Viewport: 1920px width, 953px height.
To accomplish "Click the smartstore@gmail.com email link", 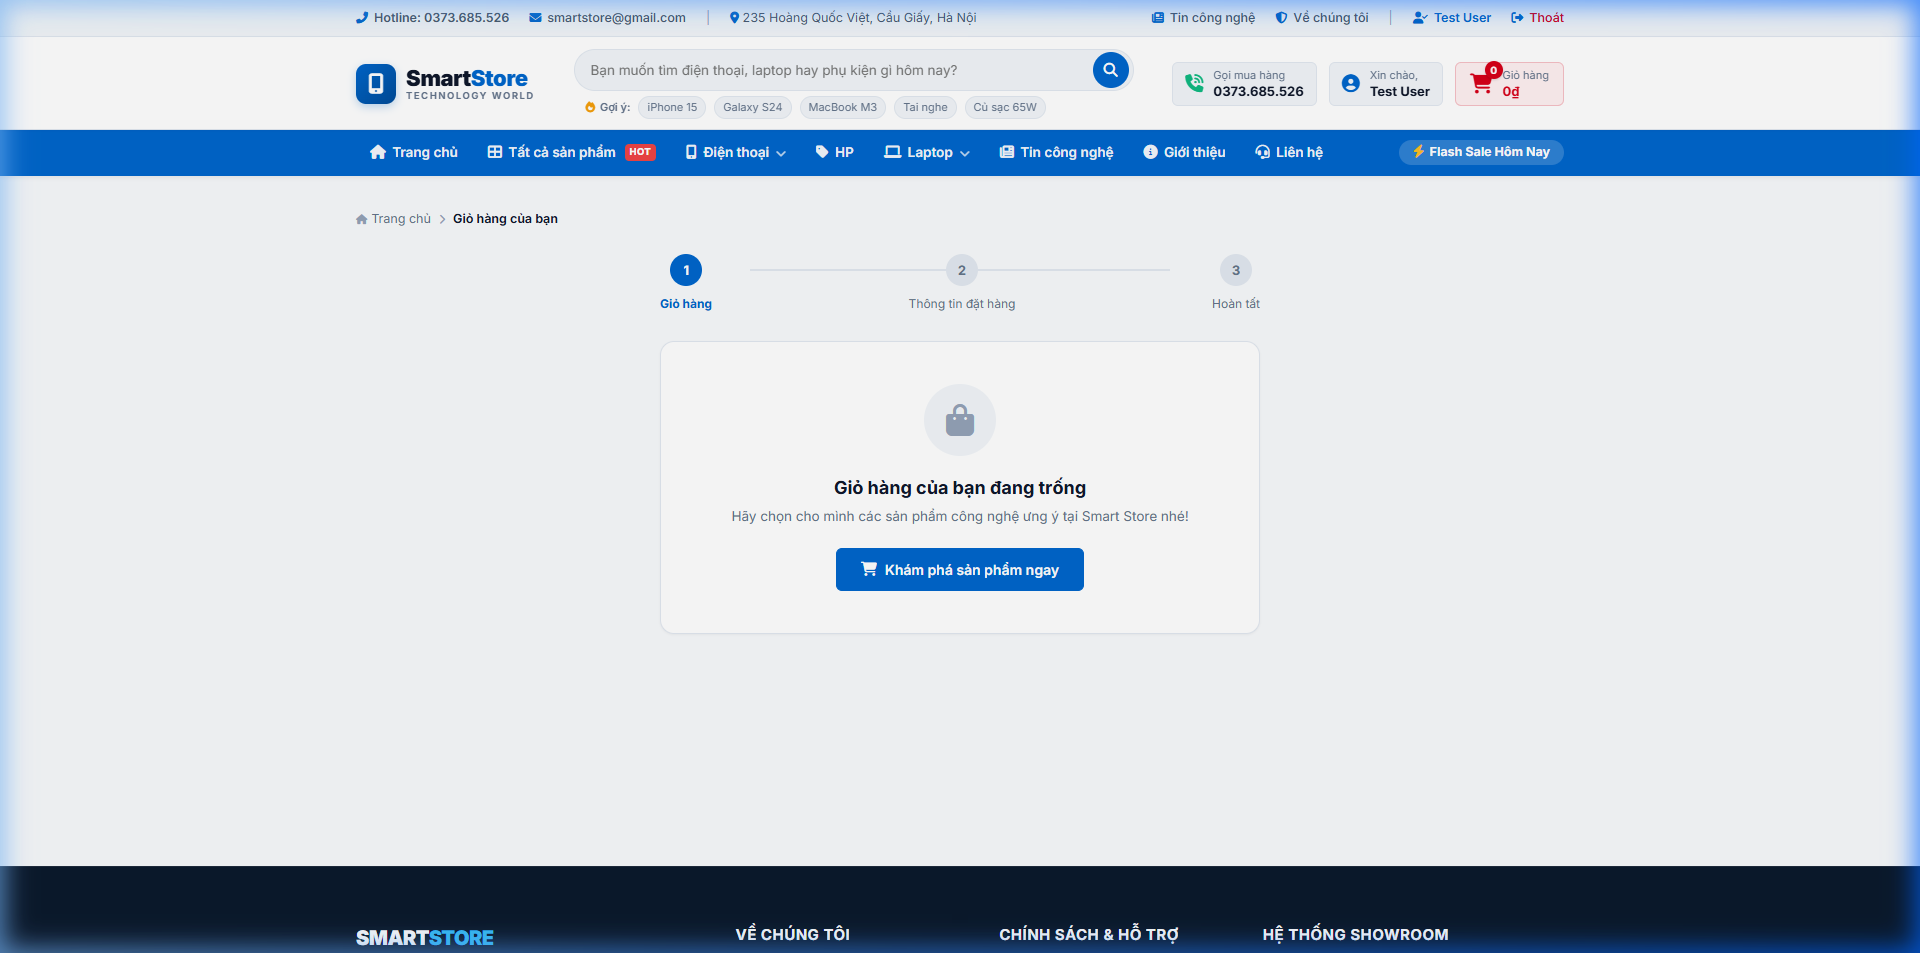I will [607, 18].
